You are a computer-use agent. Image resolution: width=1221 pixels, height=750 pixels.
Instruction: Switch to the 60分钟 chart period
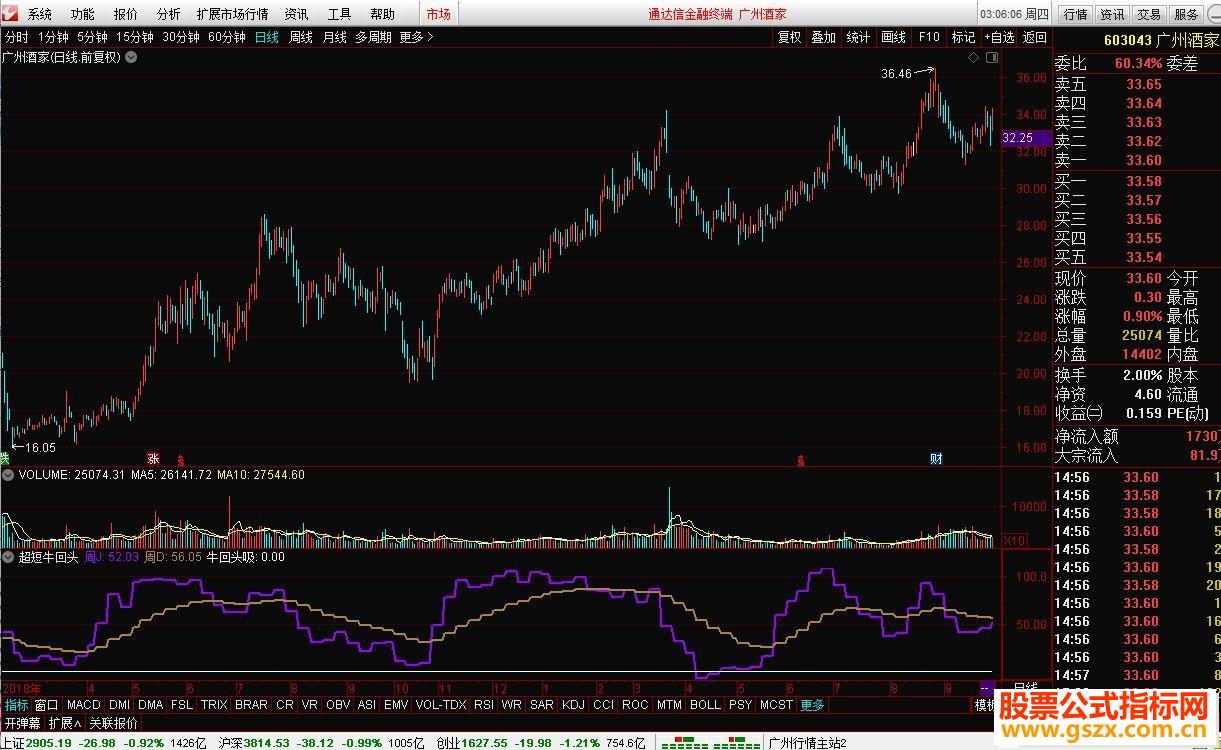[228, 37]
